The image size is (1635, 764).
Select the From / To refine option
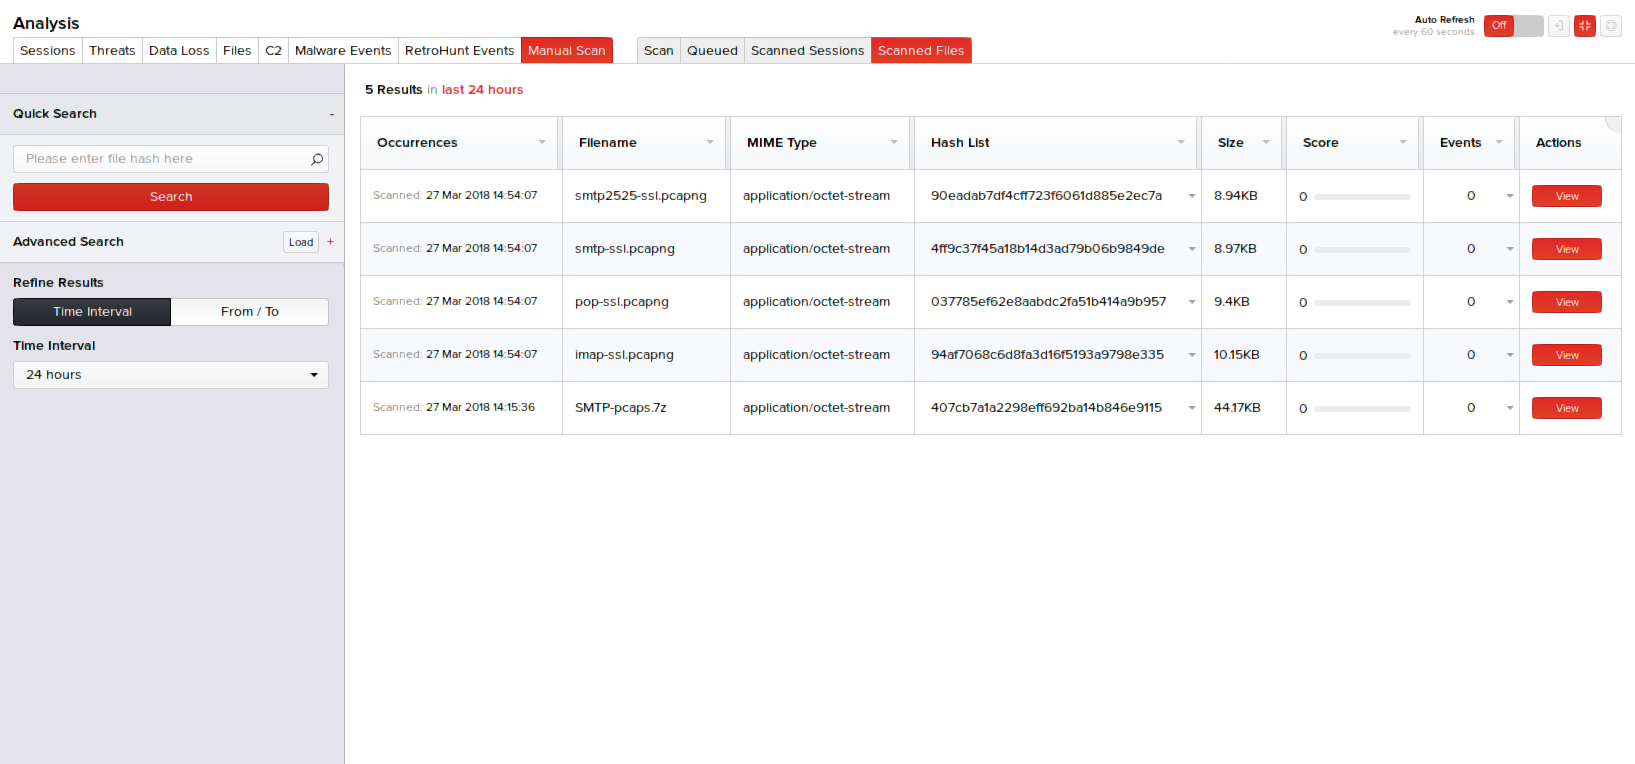click(249, 312)
